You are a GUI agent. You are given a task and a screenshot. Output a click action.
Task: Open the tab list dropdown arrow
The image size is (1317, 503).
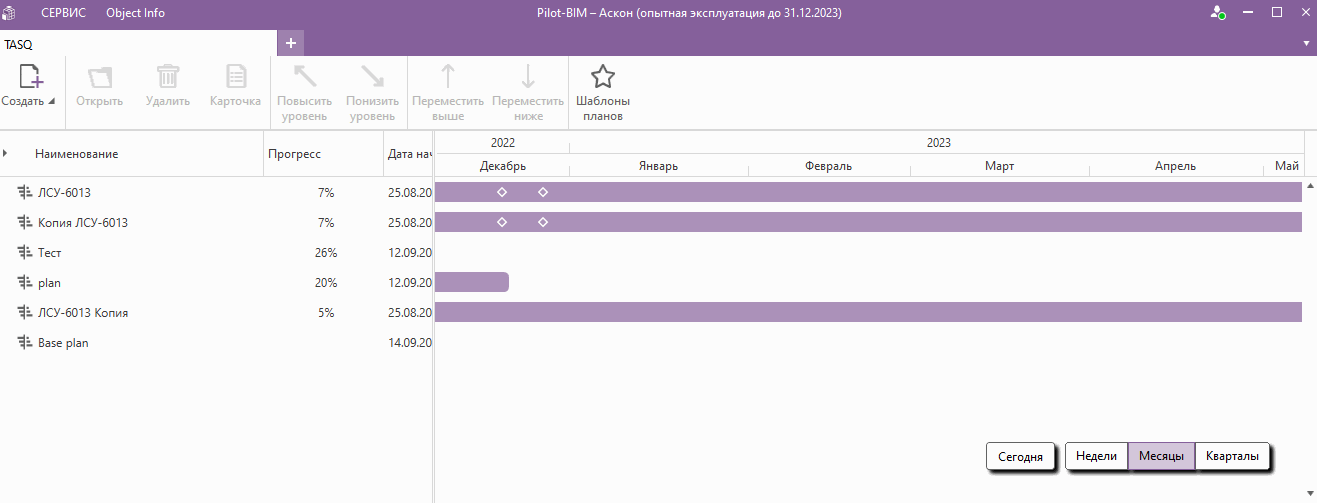tap(1306, 44)
